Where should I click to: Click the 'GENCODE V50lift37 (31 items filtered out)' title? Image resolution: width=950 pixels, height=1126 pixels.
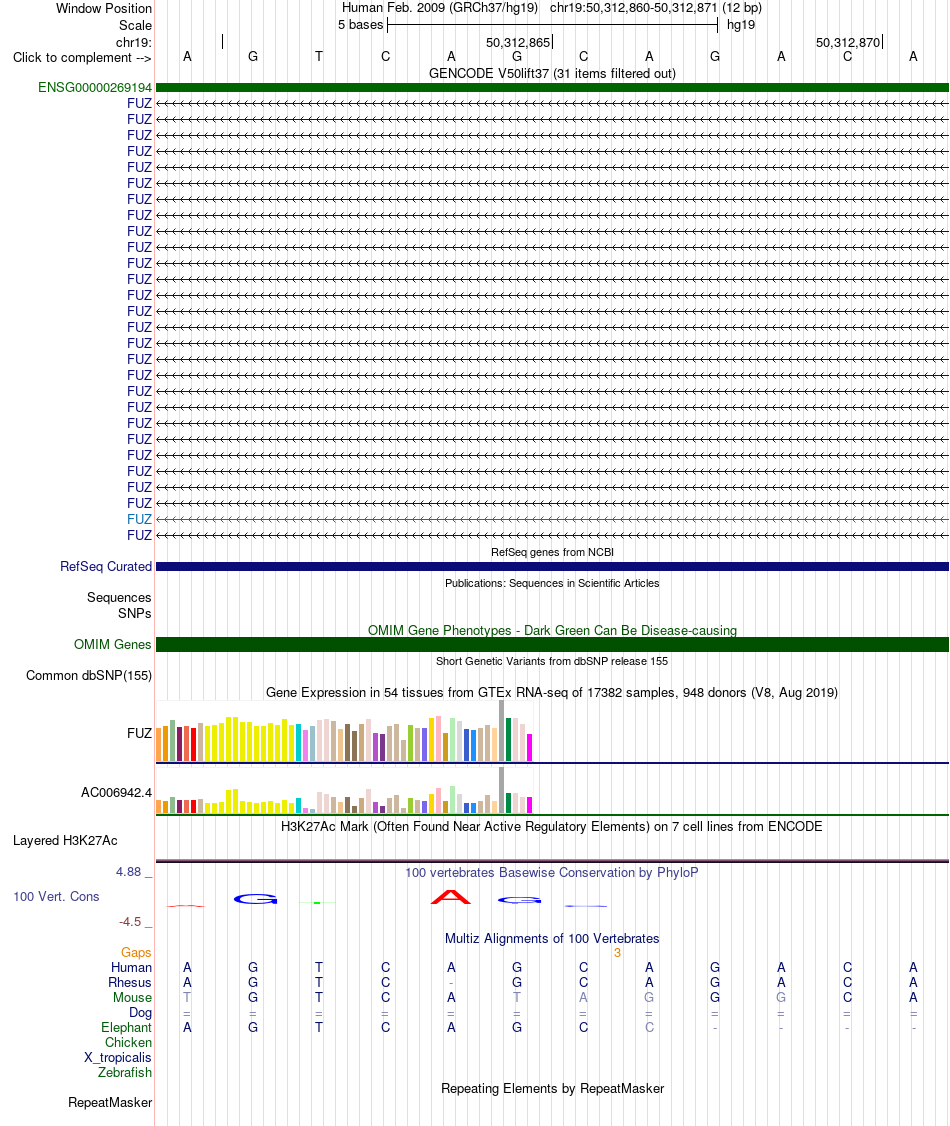(552, 73)
